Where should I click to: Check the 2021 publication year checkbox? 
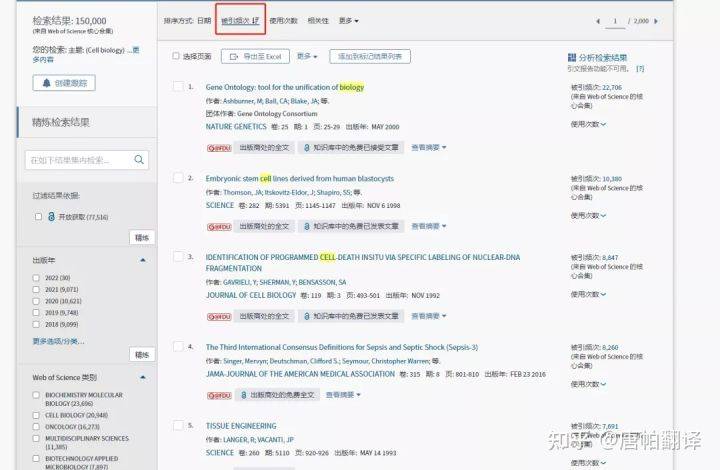coord(36,289)
